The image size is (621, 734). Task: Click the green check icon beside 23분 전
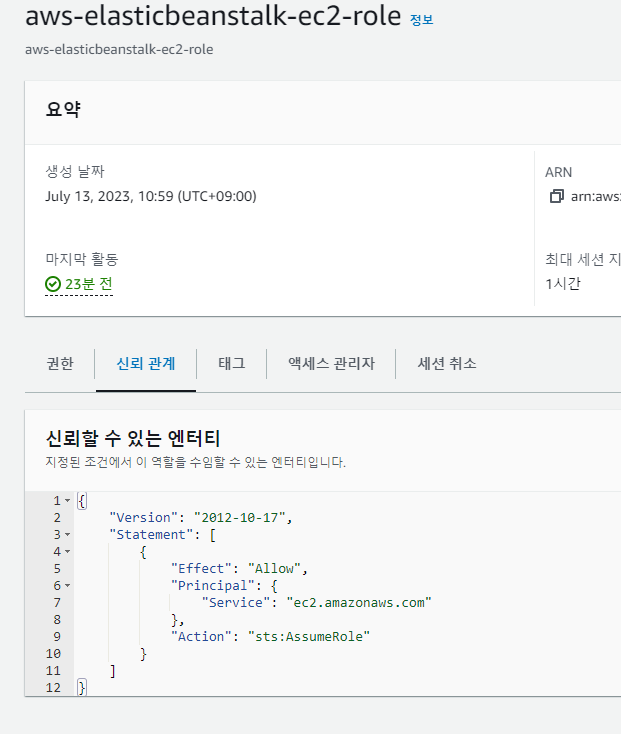[53, 284]
